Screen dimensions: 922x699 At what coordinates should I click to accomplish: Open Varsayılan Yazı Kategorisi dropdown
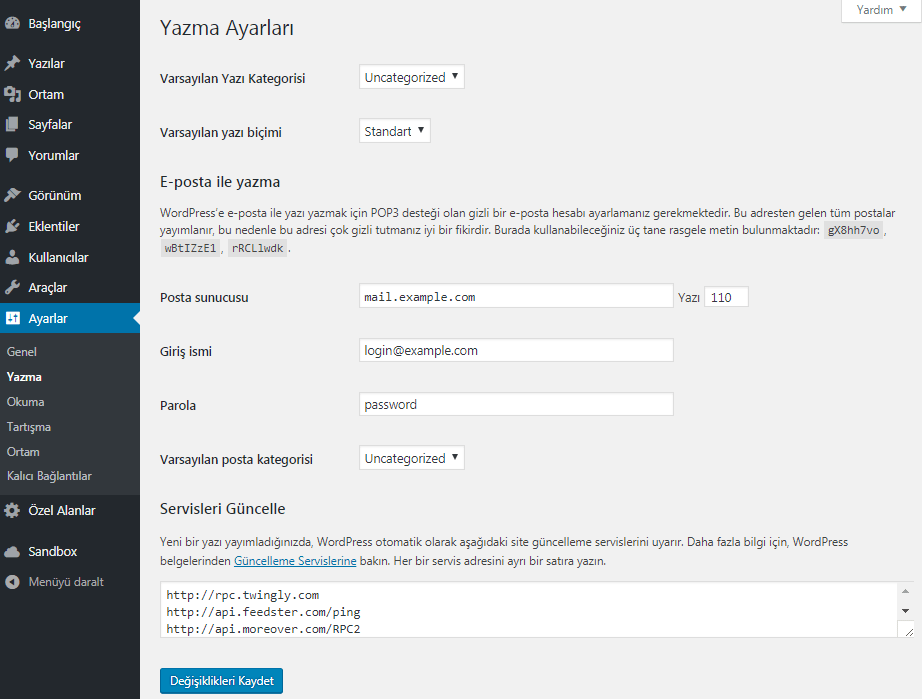coord(412,77)
